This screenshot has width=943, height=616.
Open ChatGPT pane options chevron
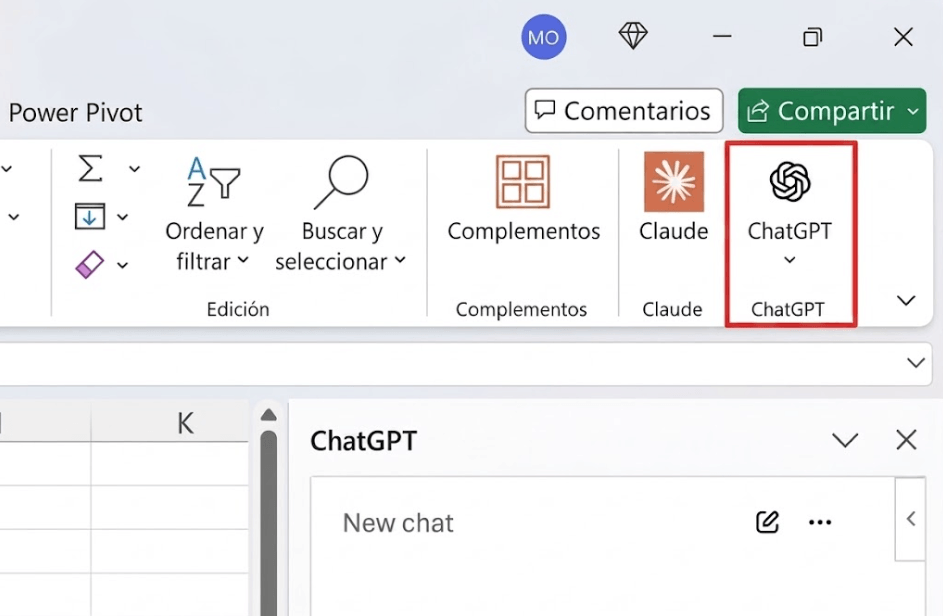click(x=845, y=440)
